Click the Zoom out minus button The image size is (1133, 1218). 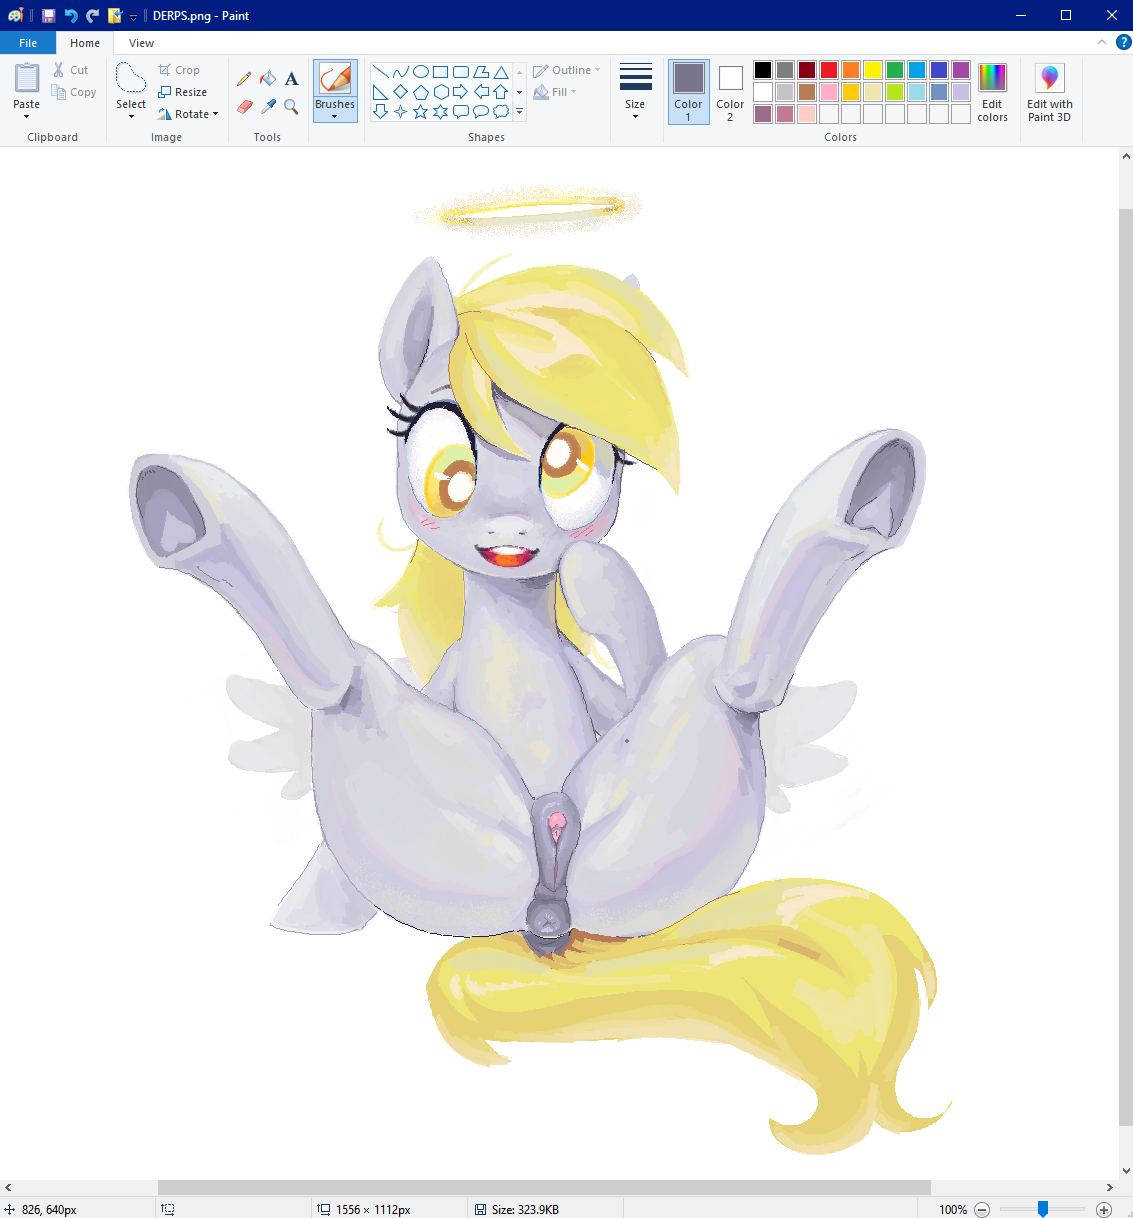(982, 1209)
